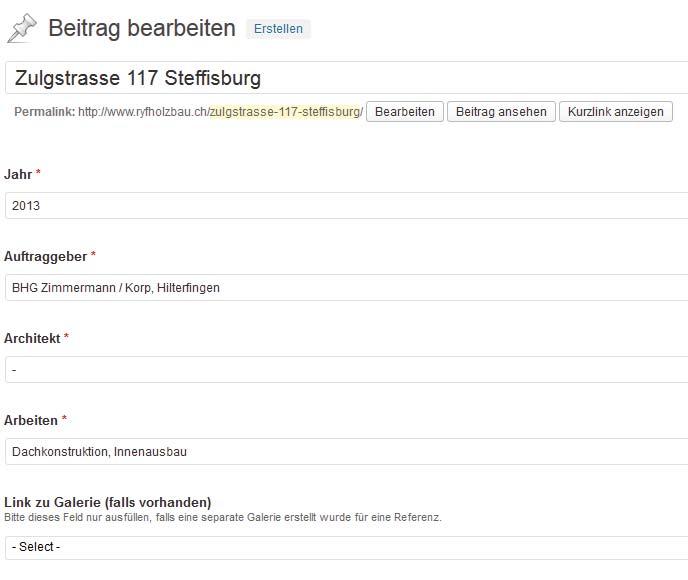Show the short link via Kurzlink anzeigen
Viewport: 688px width, 580px height.
[x=616, y=112]
